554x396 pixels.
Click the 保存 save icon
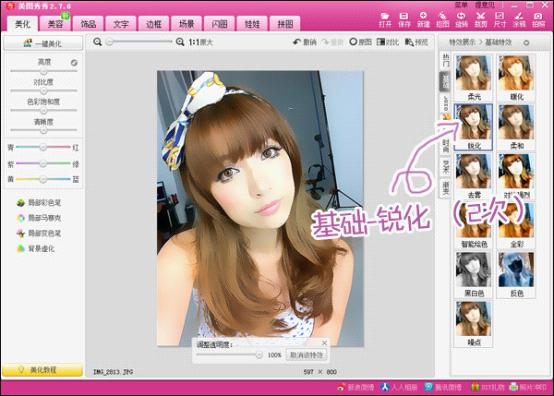click(404, 20)
